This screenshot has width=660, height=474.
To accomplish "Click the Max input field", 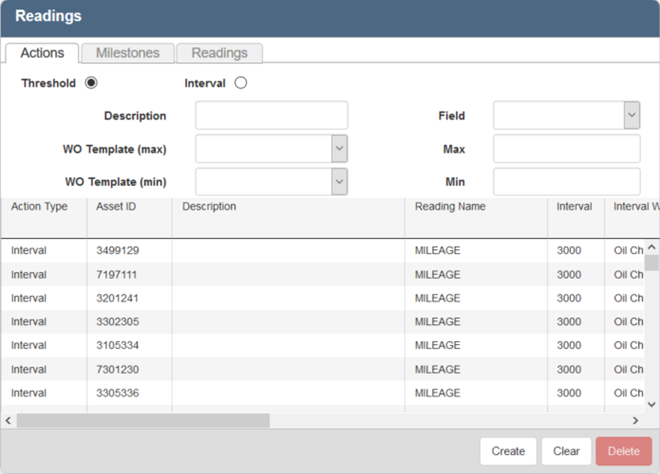I will [x=566, y=149].
